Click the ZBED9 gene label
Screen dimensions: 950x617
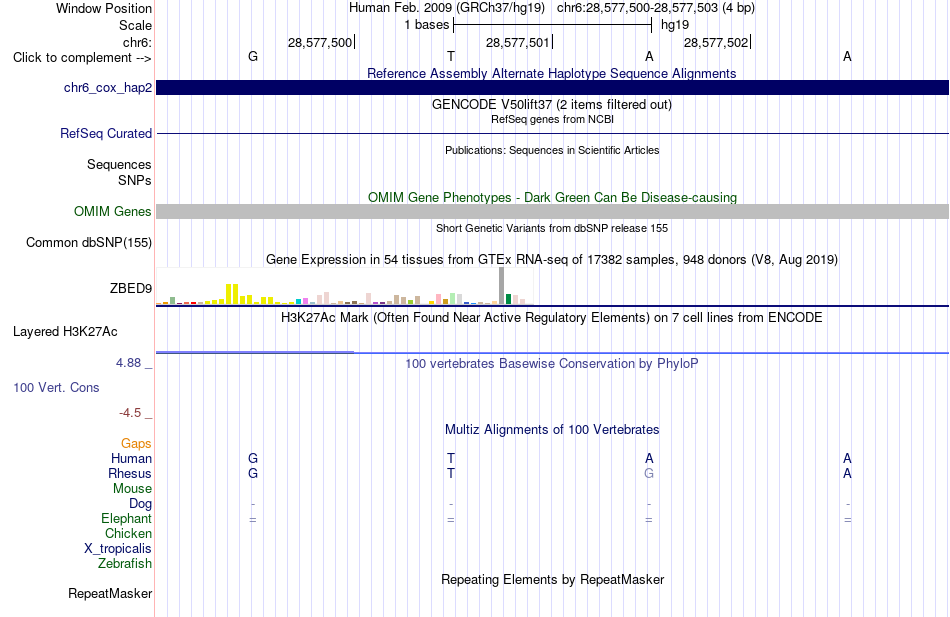pos(130,288)
